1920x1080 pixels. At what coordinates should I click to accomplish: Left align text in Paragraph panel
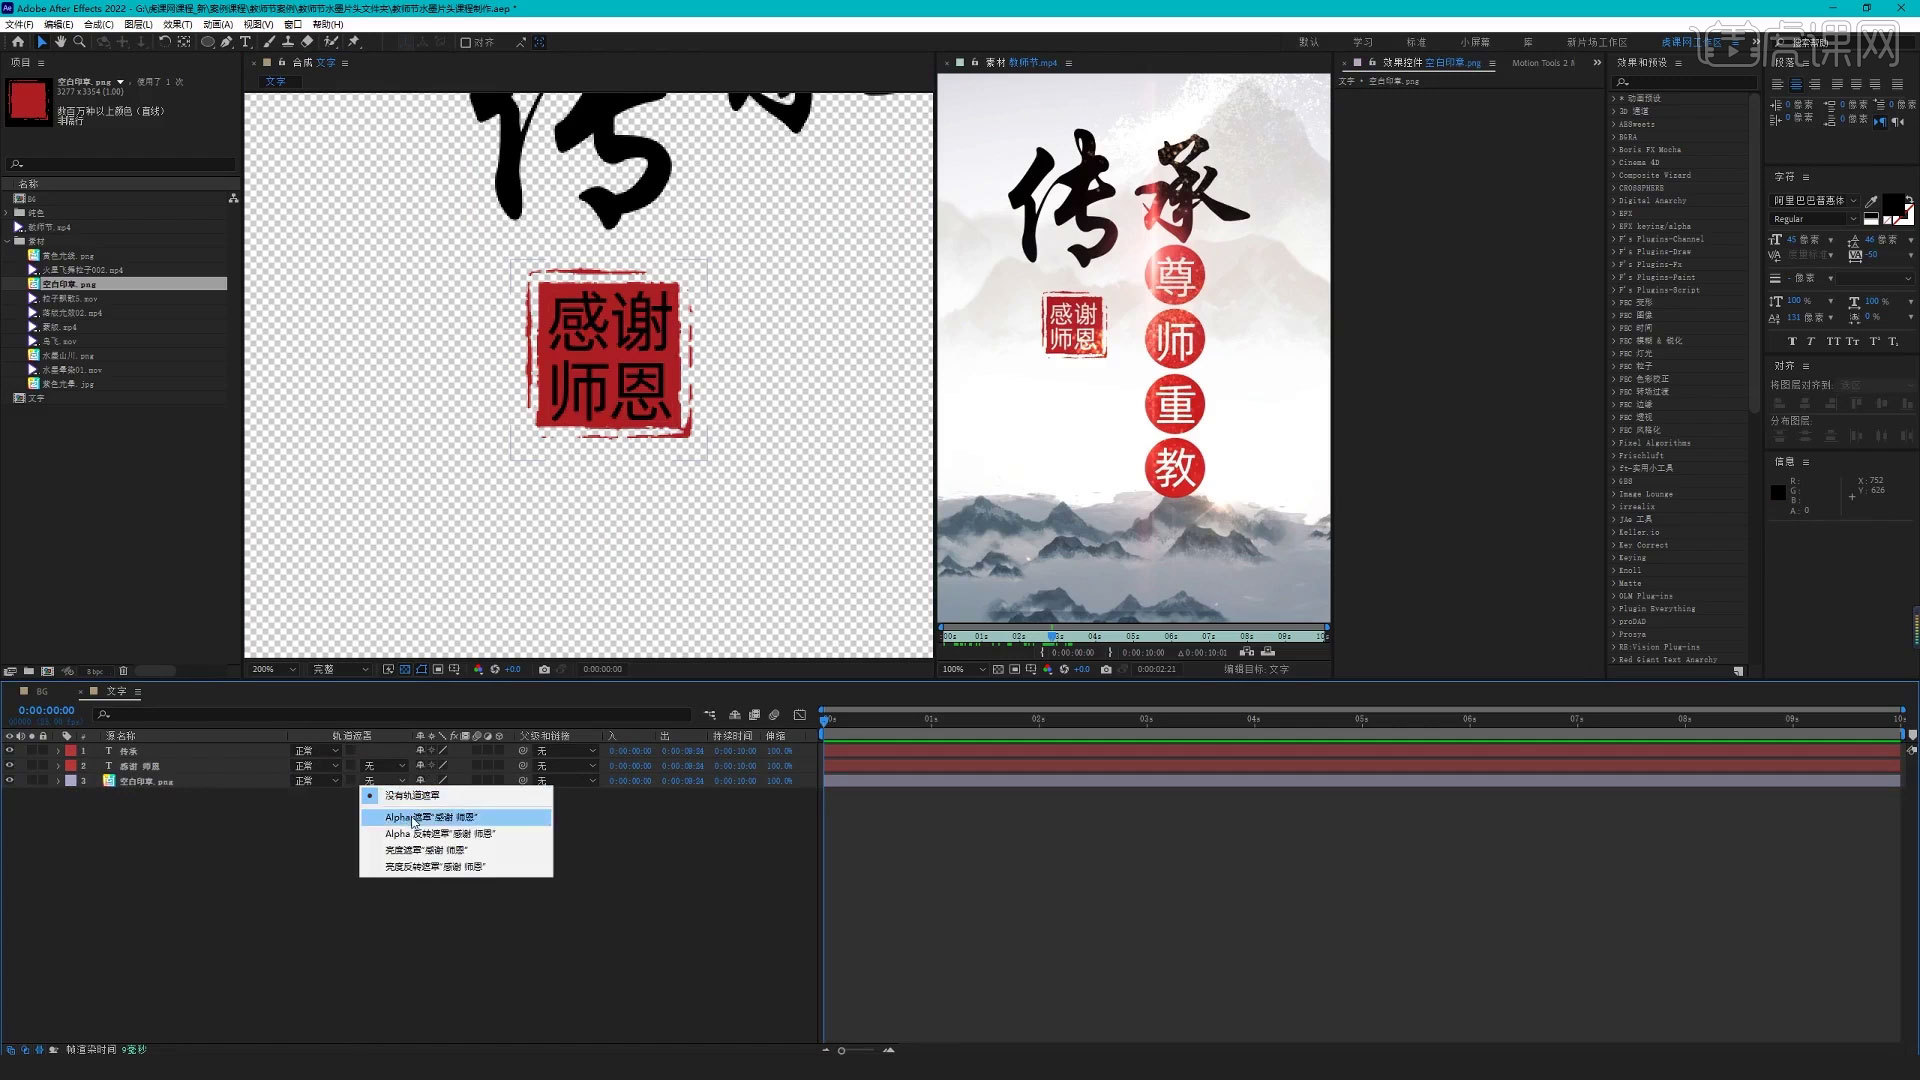[x=1777, y=85]
